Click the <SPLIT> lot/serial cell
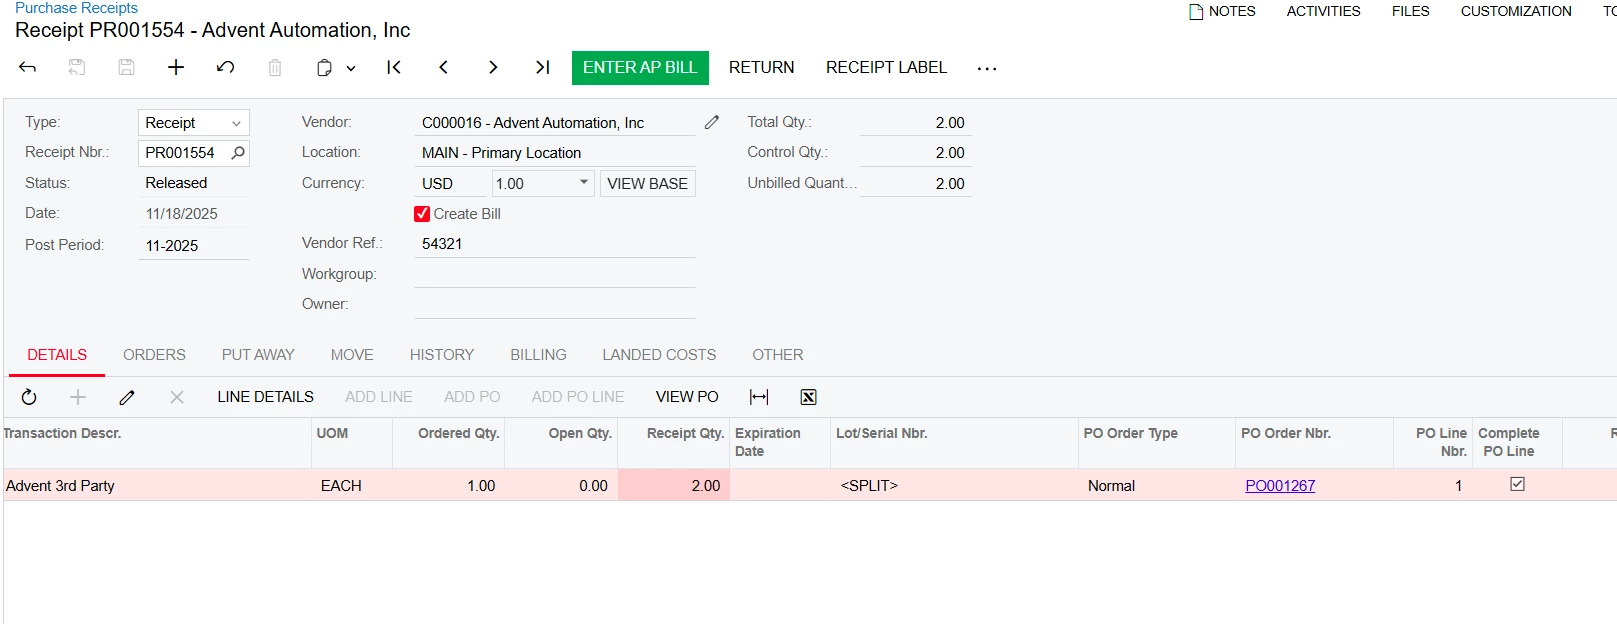 pyautogui.click(x=869, y=486)
